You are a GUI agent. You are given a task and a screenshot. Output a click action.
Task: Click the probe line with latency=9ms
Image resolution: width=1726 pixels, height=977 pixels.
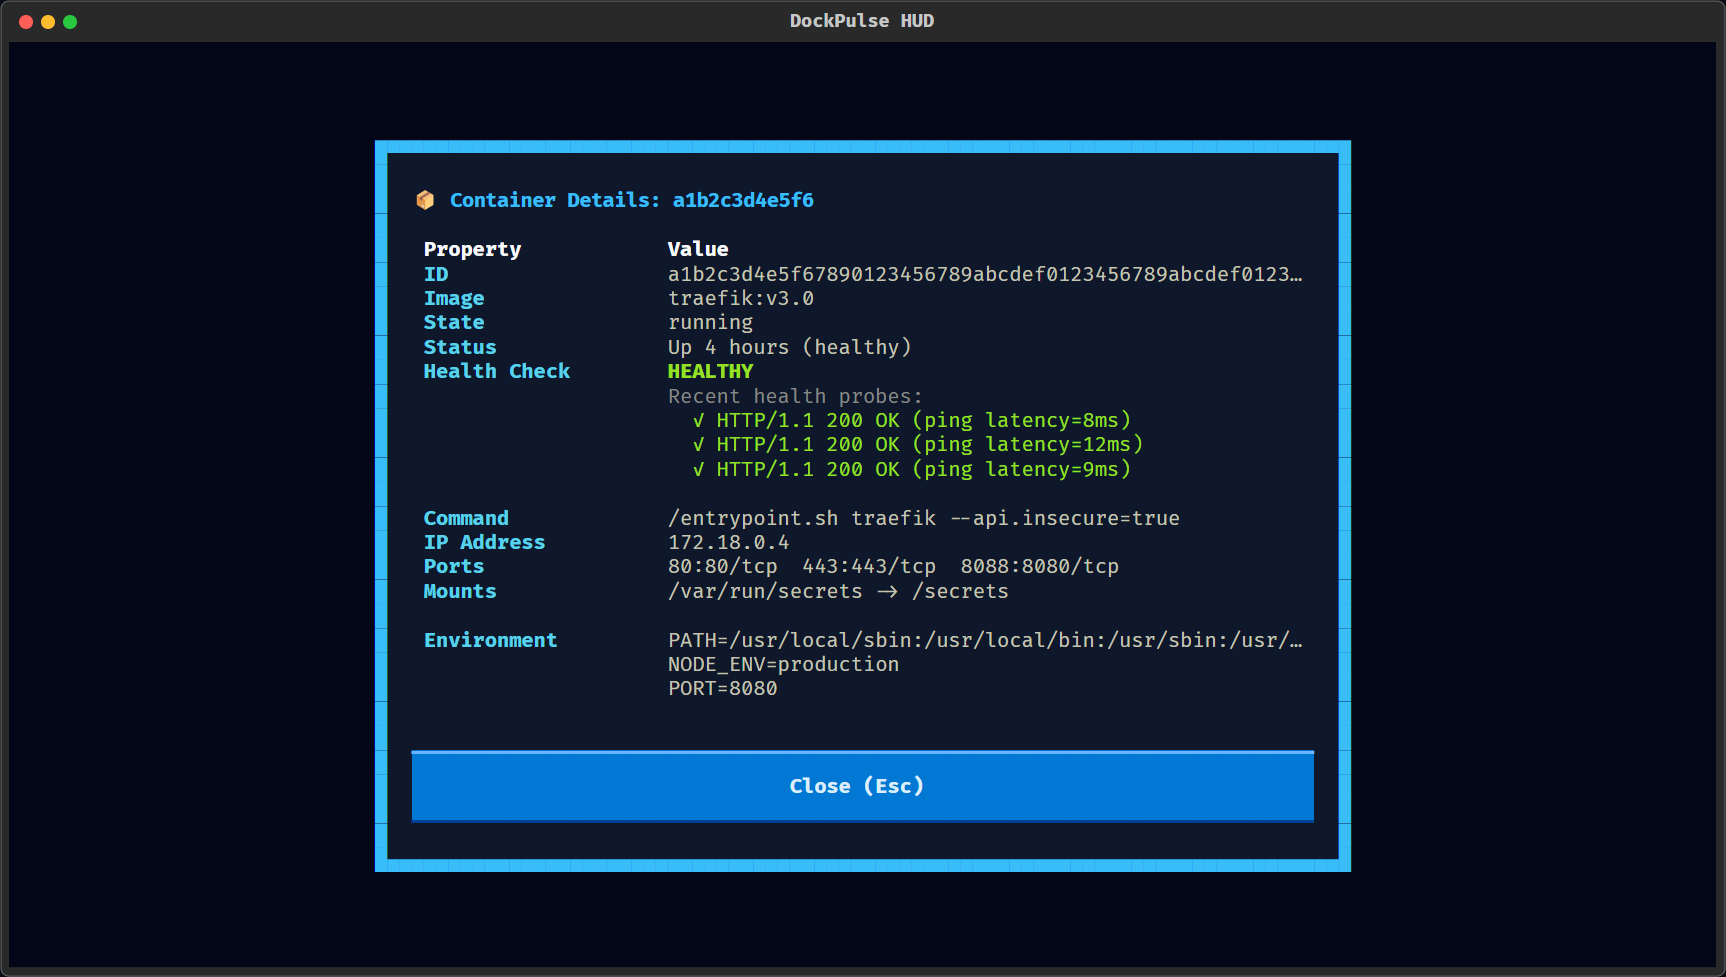[912, 469]
